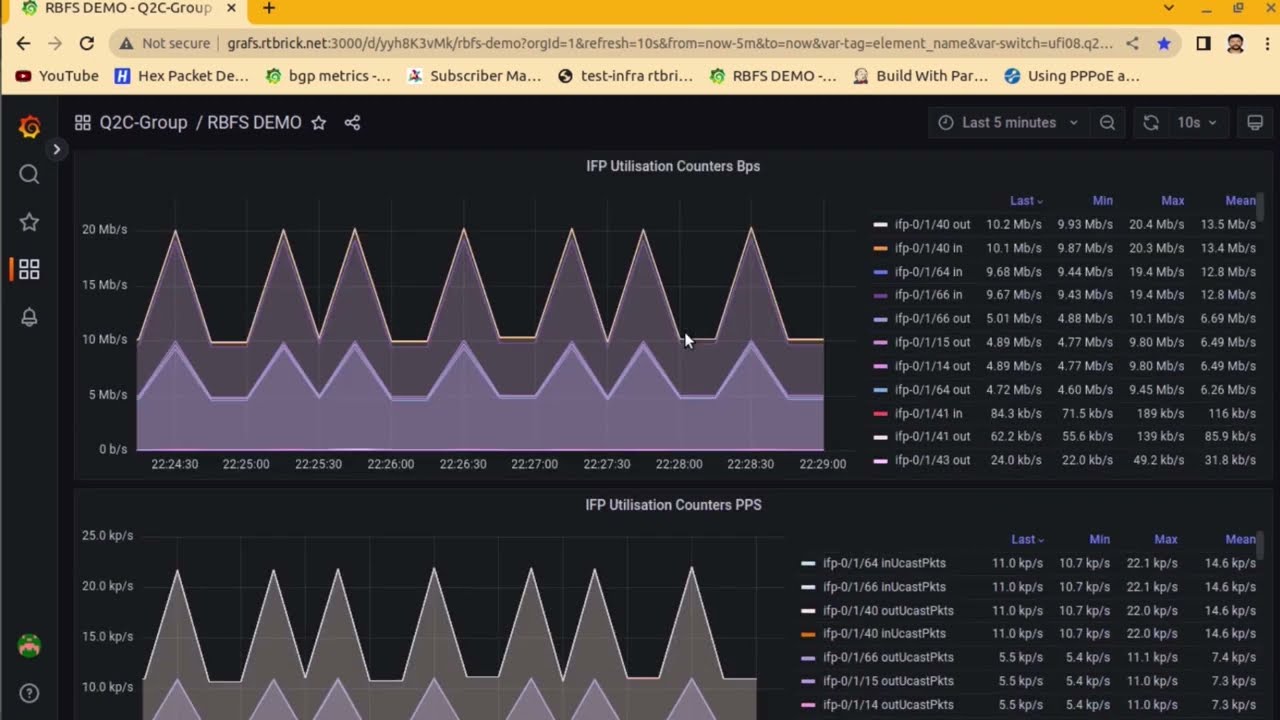Image resolution: width=1280 pixels, height=720 pixels.
Task: Open IFP Utilisation Counters PPS panel menu
Action: click(673, 505)
